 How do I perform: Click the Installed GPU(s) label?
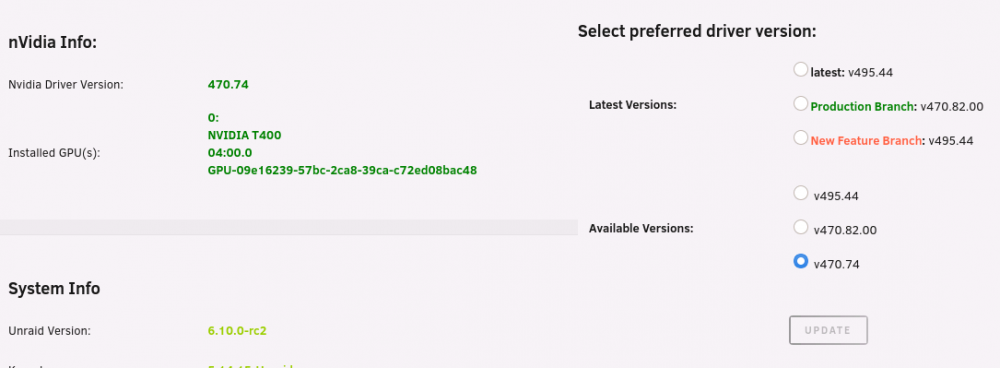point(54,153)
